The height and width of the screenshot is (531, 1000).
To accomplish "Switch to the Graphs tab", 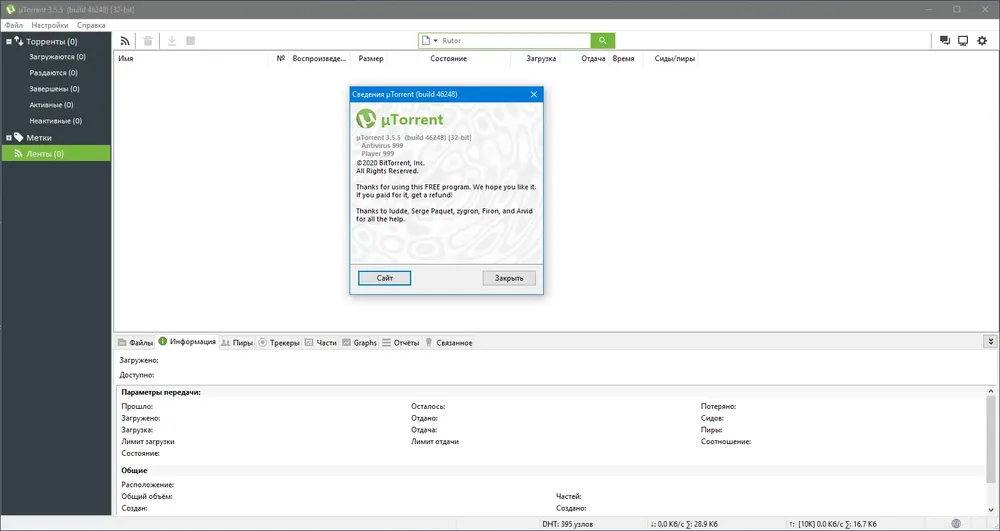I will (360, 342).
